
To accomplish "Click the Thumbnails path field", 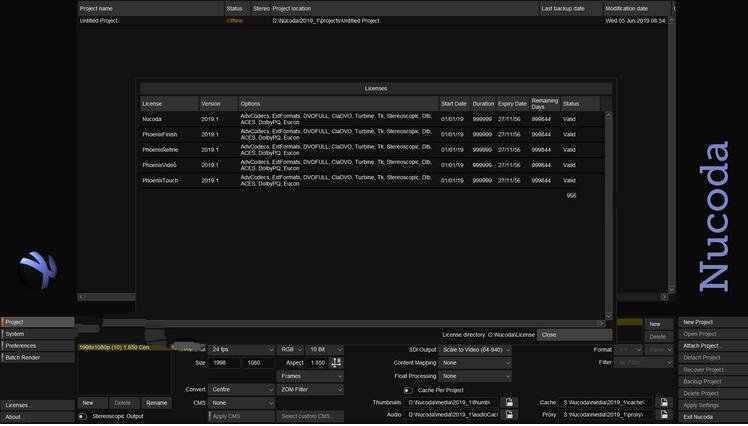I will pyautogui.click(x=452, y=403).
